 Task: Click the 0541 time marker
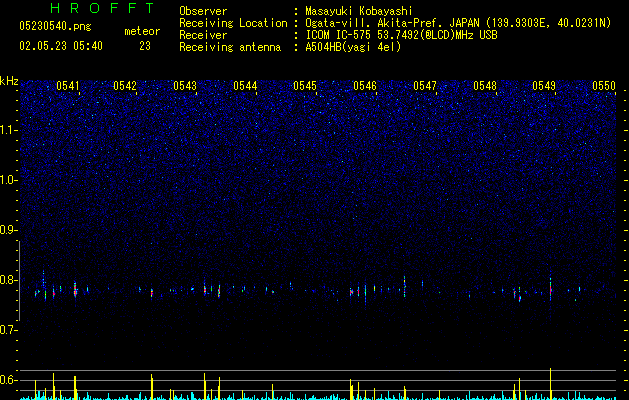(x=68, y=86)
